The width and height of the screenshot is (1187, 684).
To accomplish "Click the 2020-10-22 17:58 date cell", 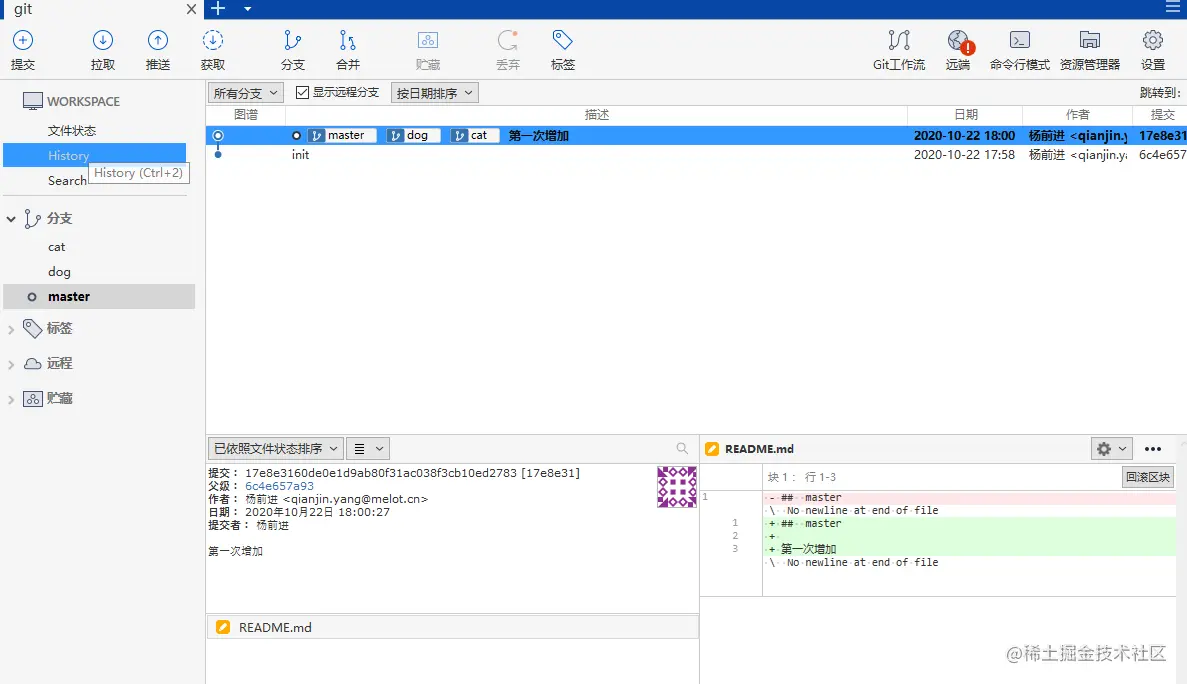I will (x=964, y=154).
